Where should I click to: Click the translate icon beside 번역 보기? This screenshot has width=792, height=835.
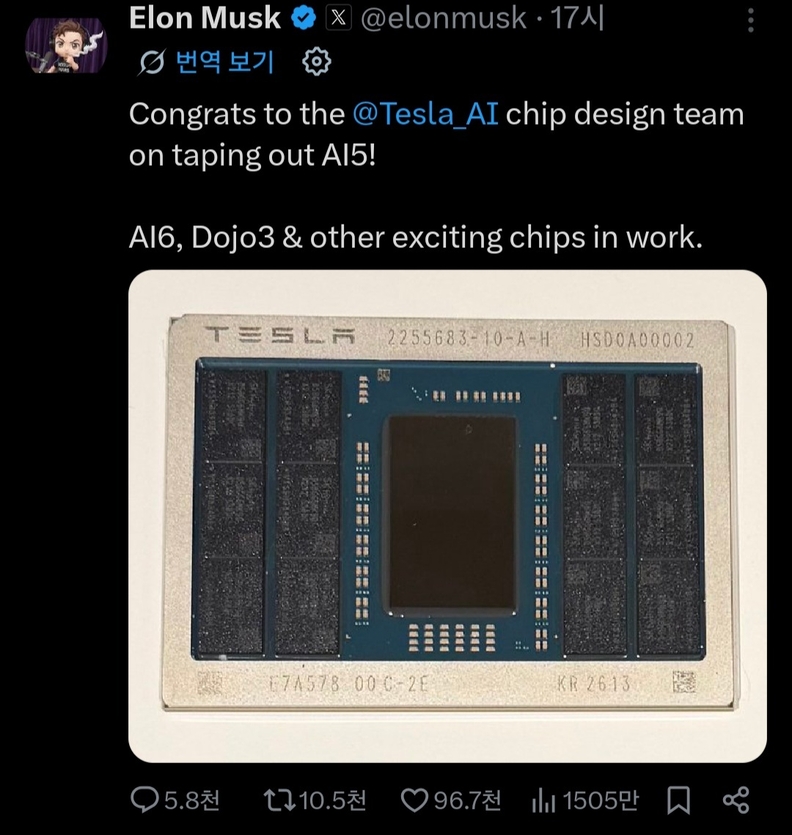(x=152, y=62)
